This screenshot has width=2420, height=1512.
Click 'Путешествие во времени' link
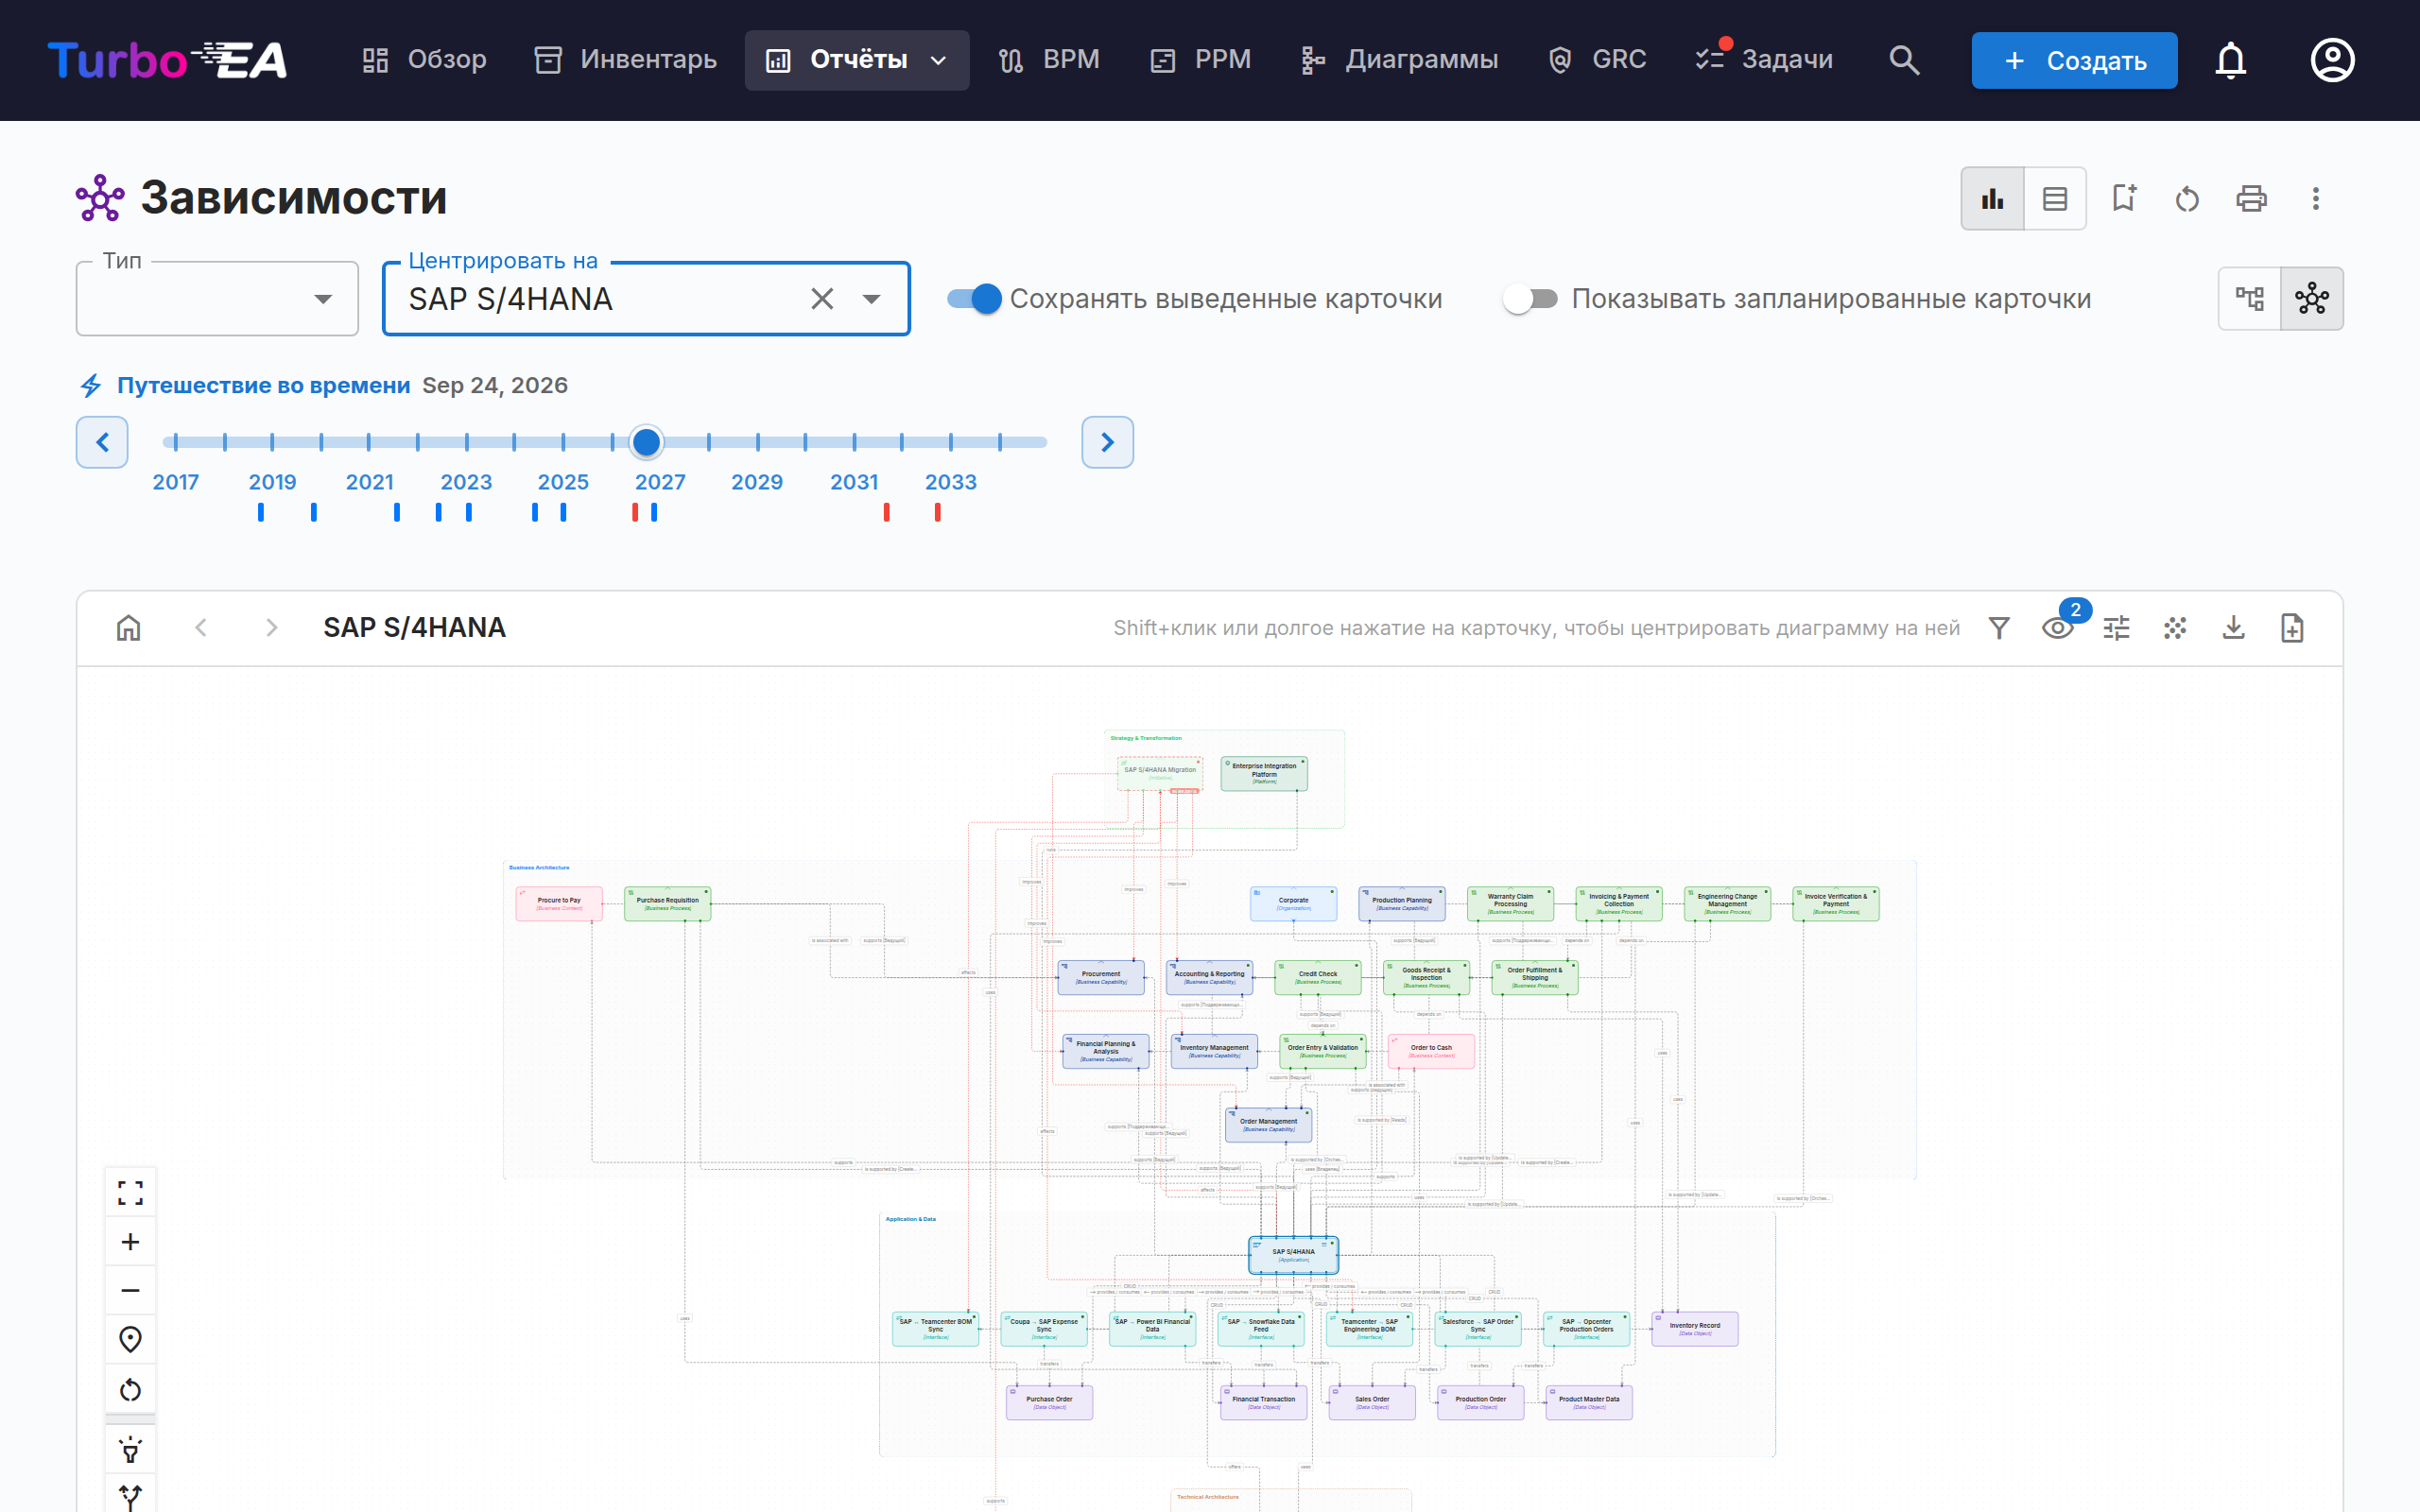pos(263,385)
